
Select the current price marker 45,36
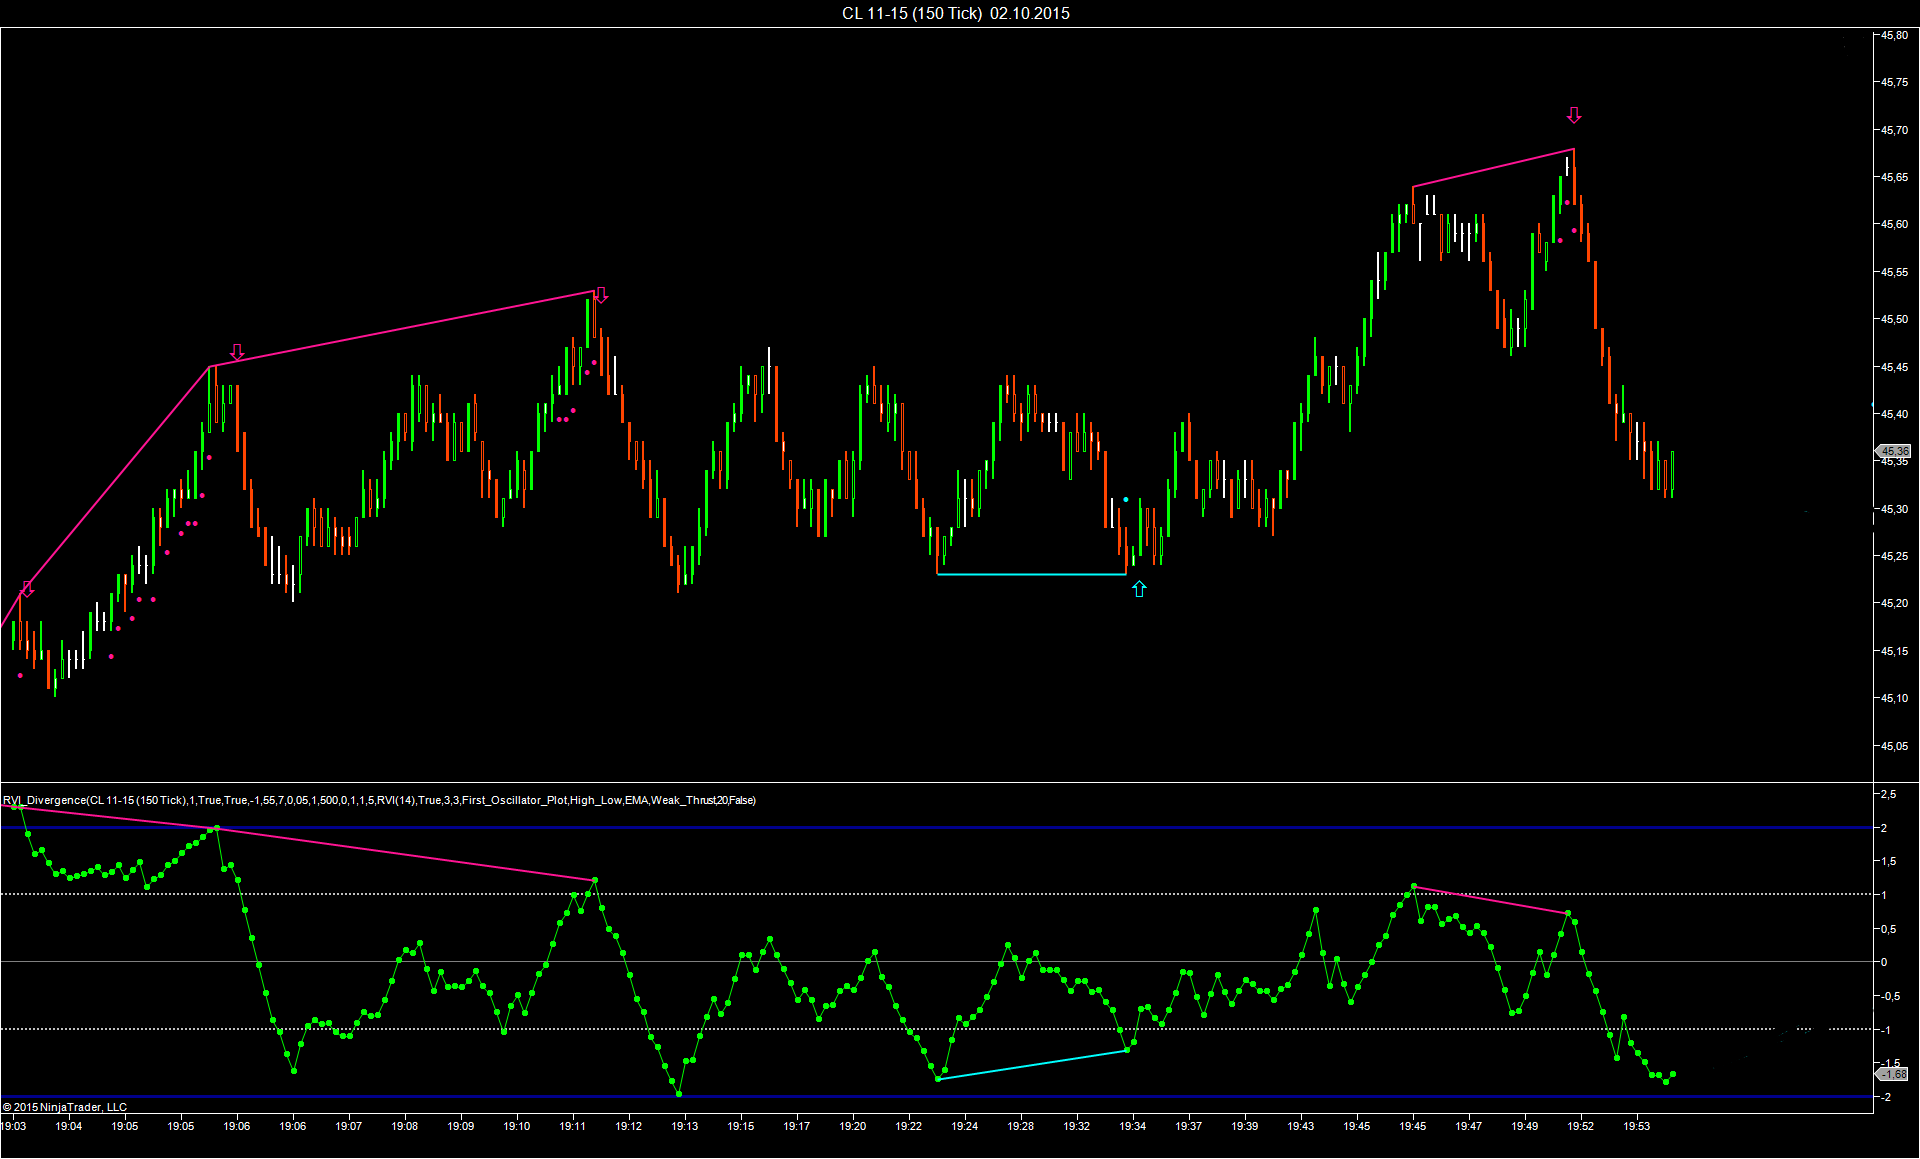(1893, 452)
